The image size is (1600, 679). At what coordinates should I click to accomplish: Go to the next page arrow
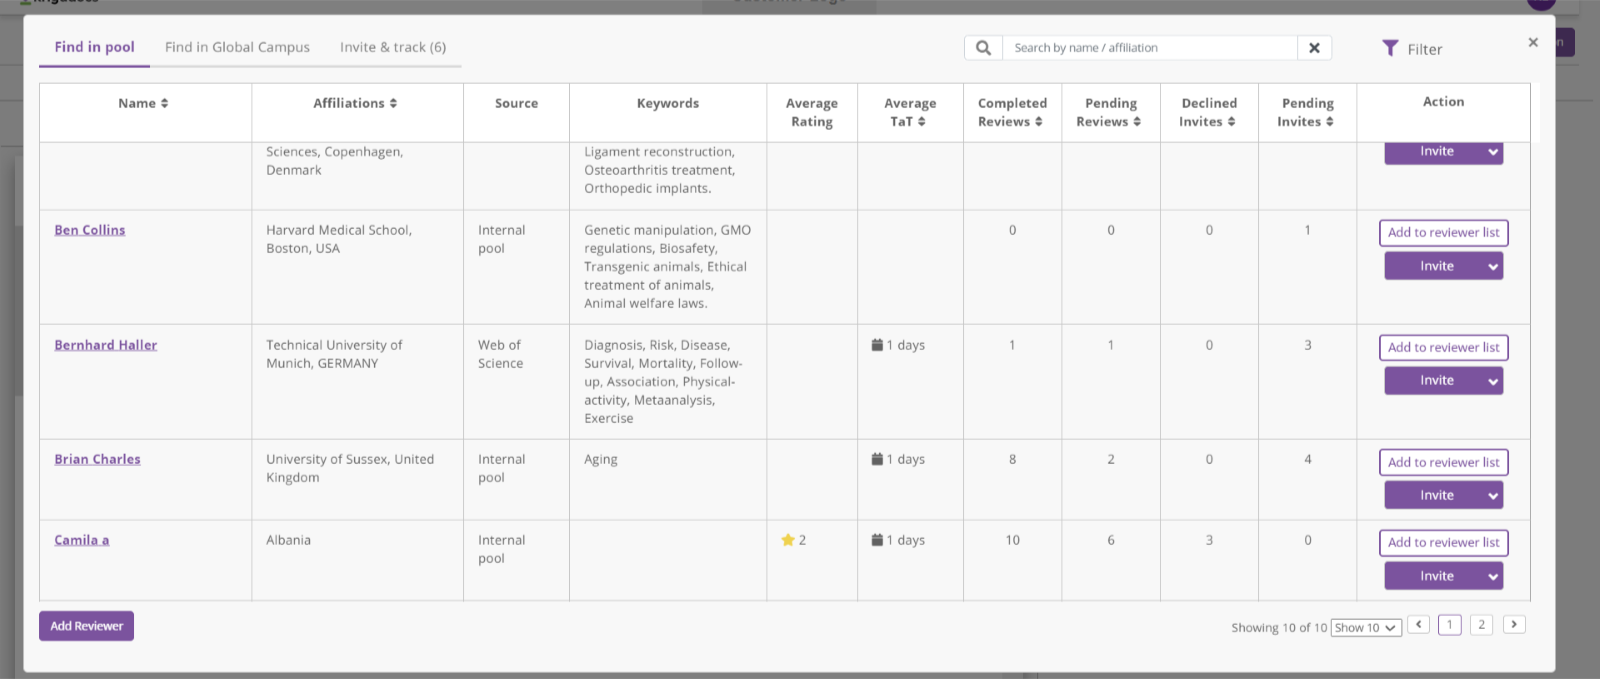tap(1514, 625)
